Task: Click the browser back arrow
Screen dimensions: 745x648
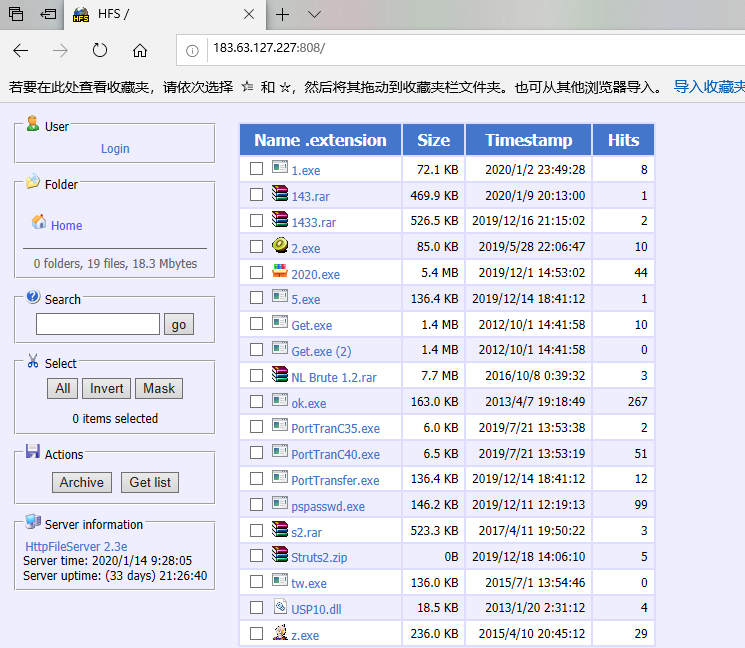Action: pyautogui.click(x=21, y=50)
